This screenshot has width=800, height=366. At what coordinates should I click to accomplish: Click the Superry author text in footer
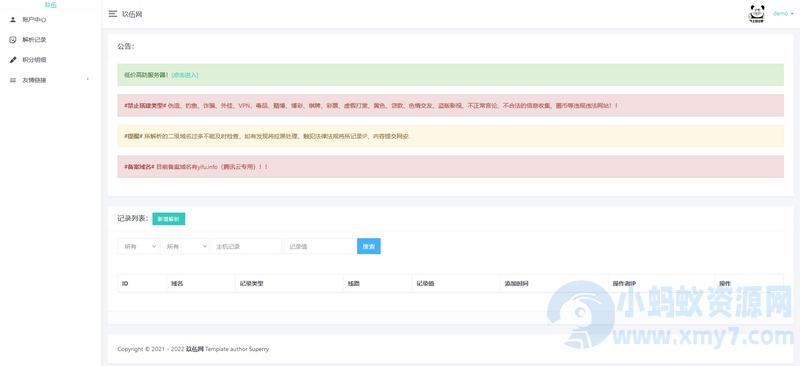259,349
